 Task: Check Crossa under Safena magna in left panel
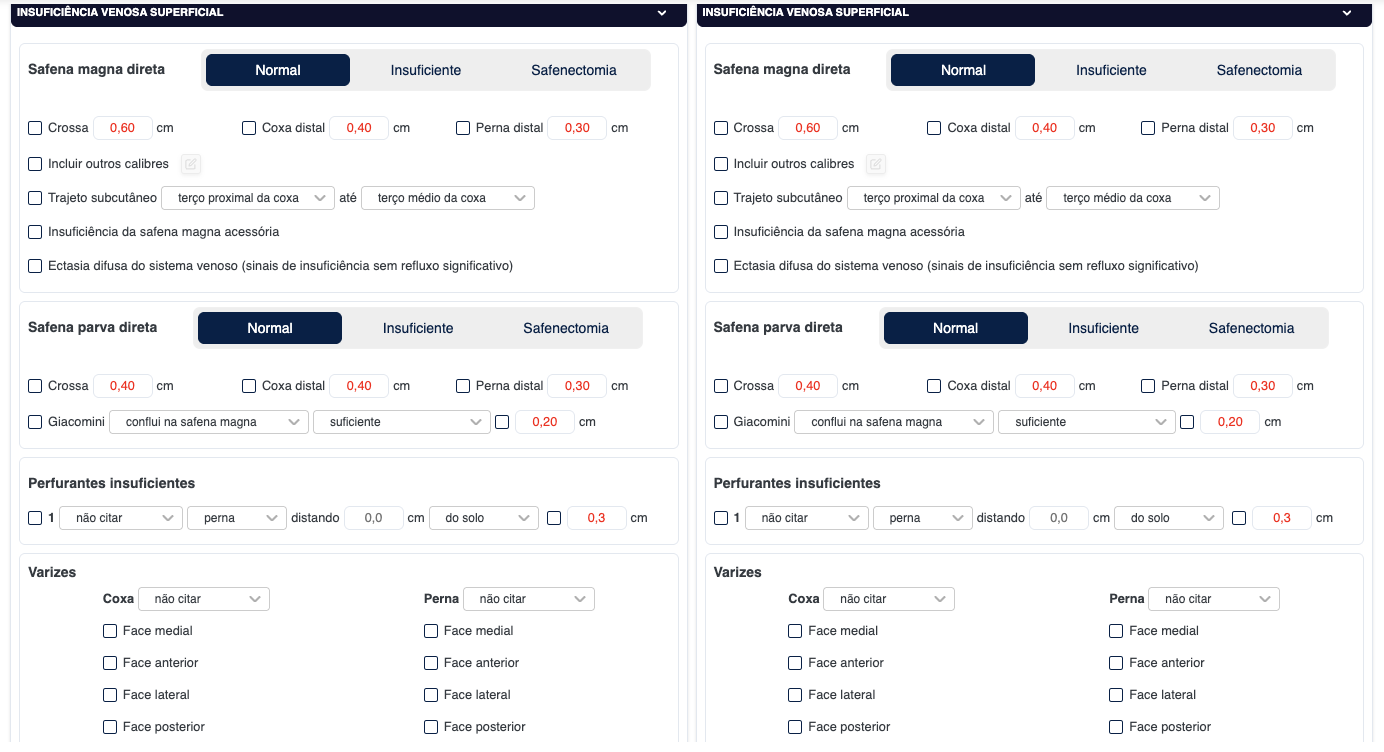[35, 128]
